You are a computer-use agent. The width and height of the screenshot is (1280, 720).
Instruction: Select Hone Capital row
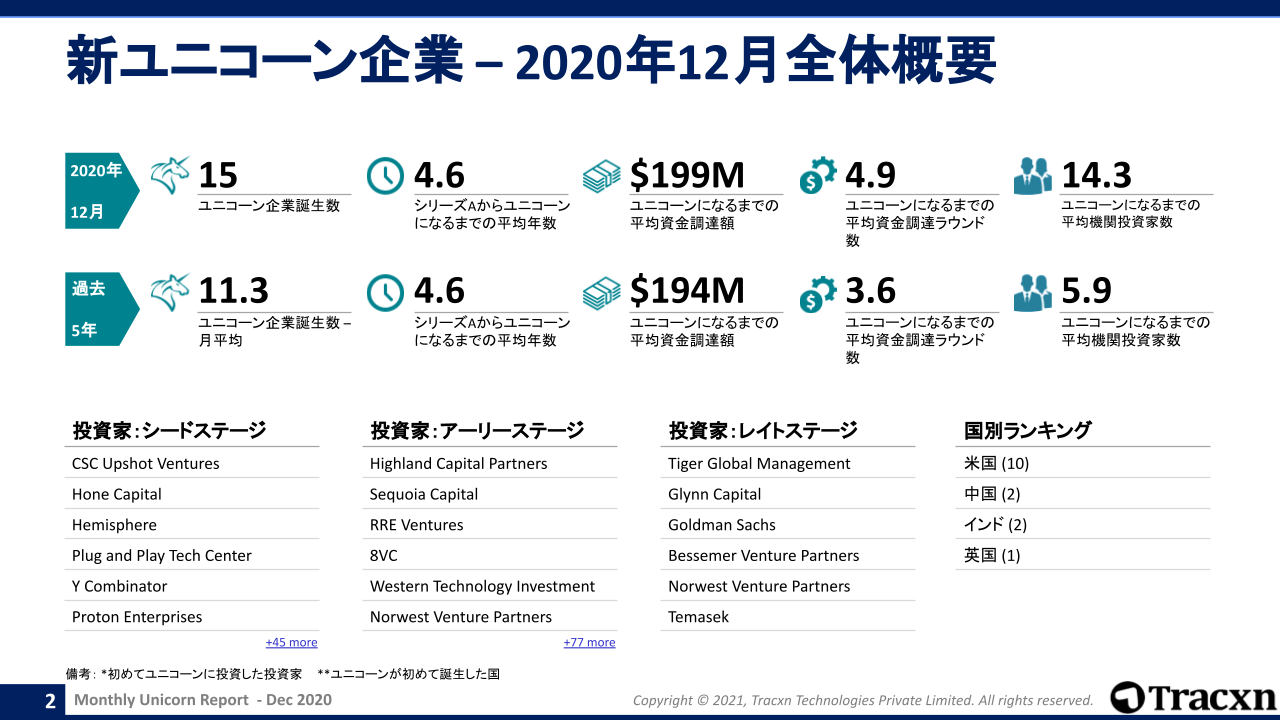coord(192,494)
